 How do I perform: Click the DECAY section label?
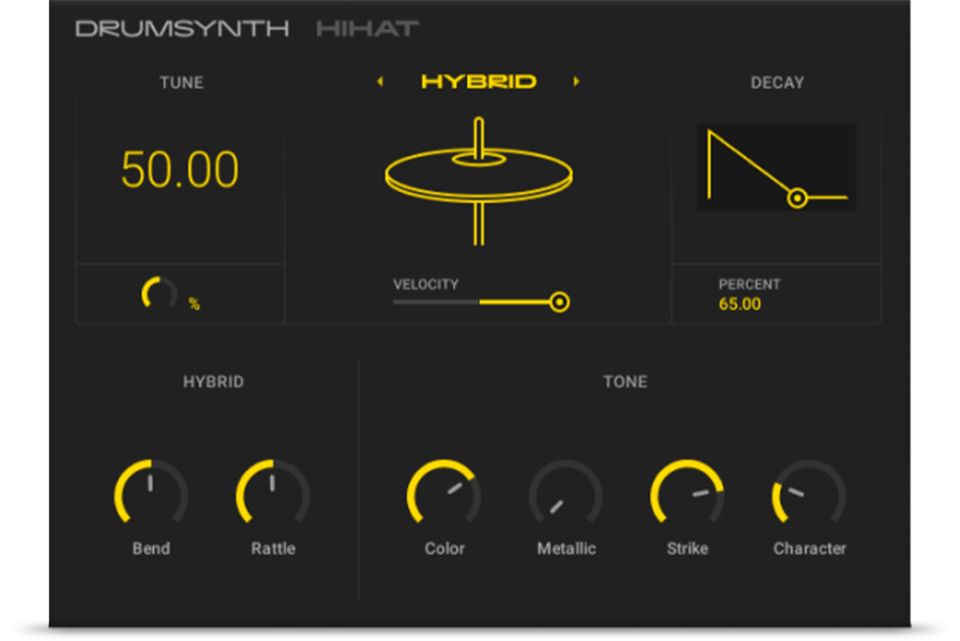coord(777,83)
